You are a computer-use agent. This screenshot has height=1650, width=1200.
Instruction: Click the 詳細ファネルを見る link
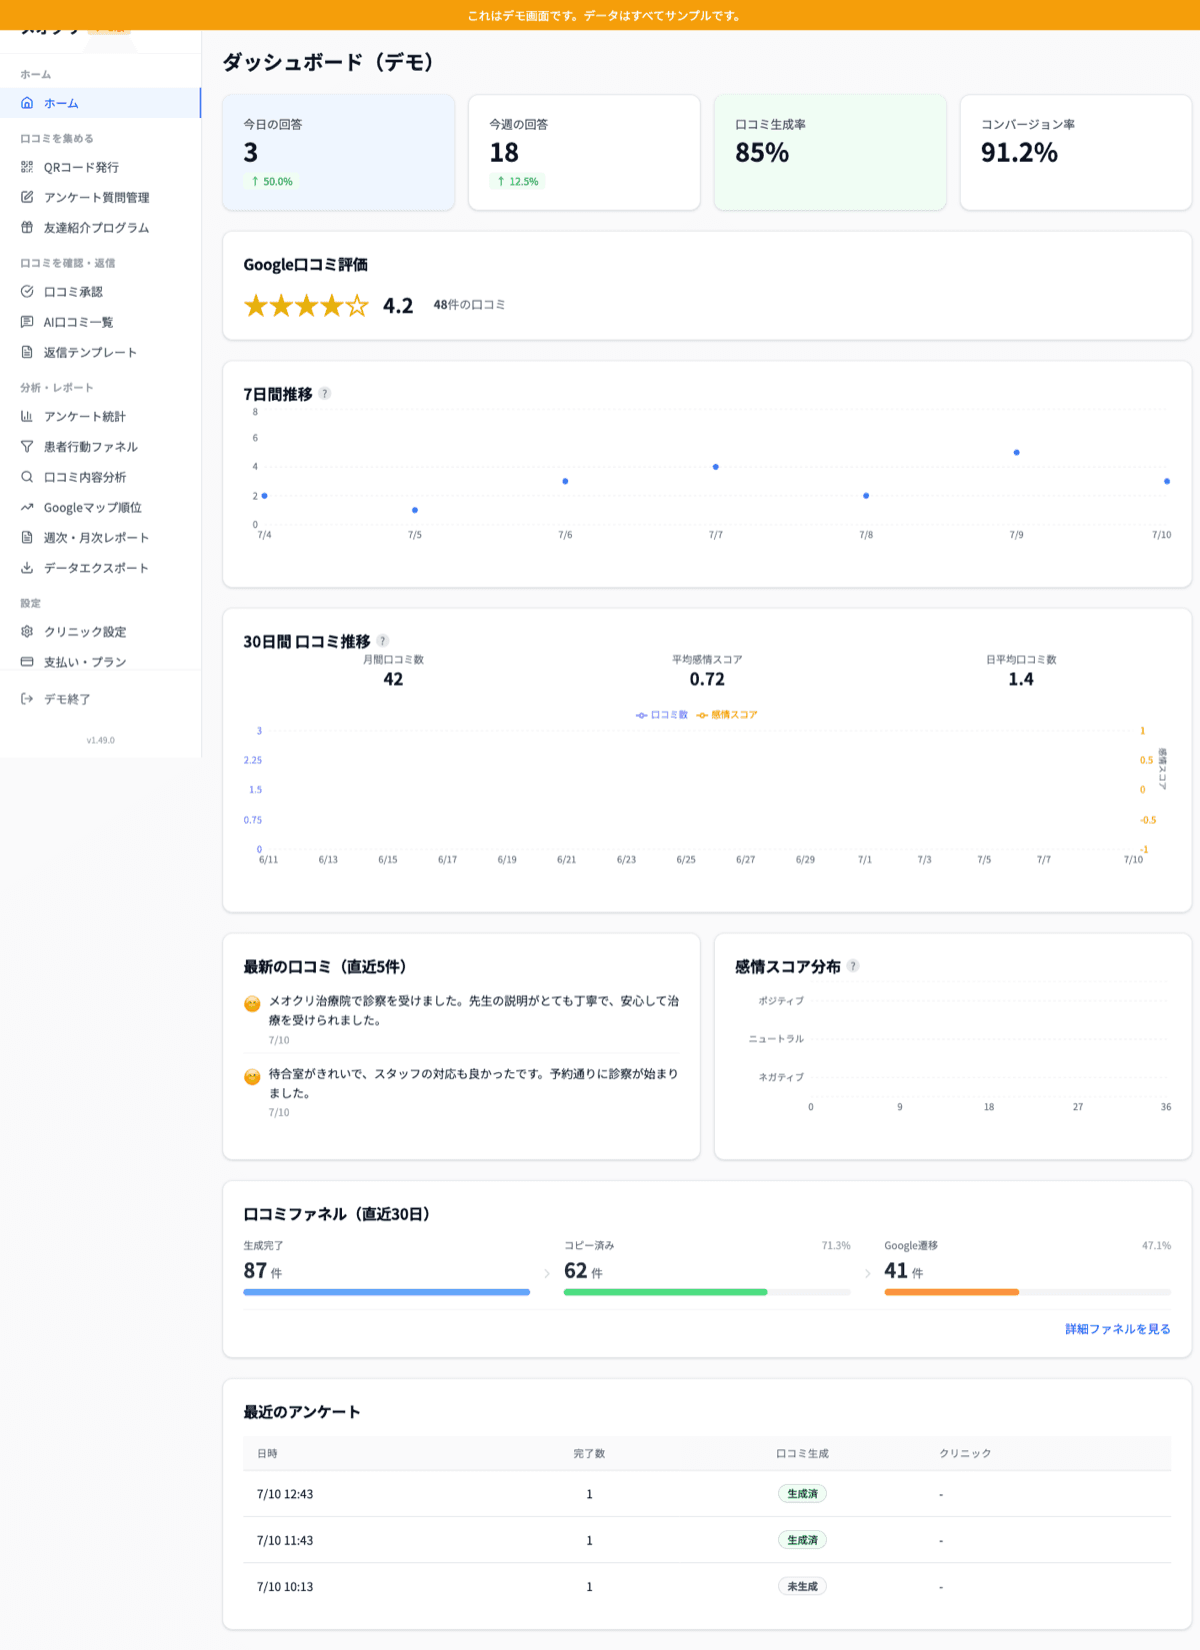point(1117,1329)
